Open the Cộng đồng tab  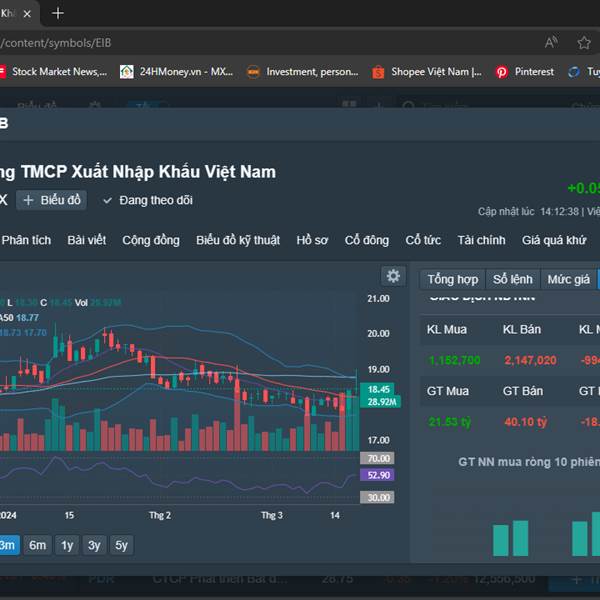tap(151, 240)
